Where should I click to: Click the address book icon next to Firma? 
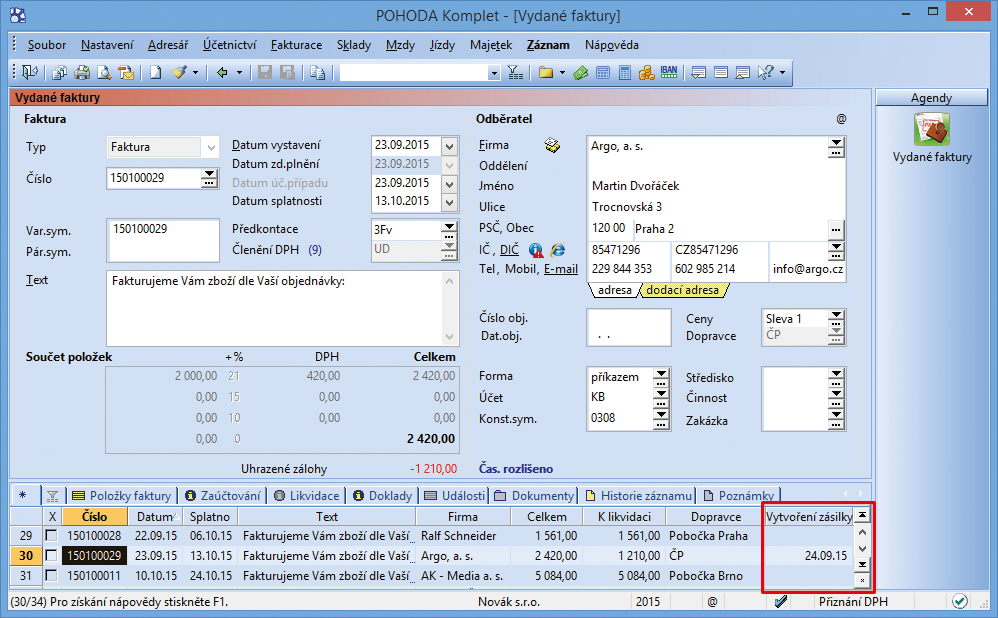pyautogui.click(x=552, y=146)
